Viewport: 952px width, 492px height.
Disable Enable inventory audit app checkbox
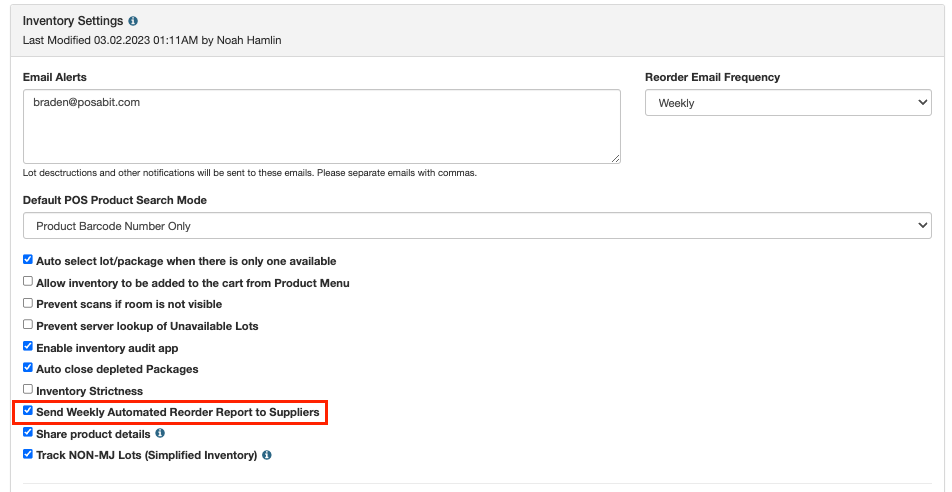click(28, 346)
